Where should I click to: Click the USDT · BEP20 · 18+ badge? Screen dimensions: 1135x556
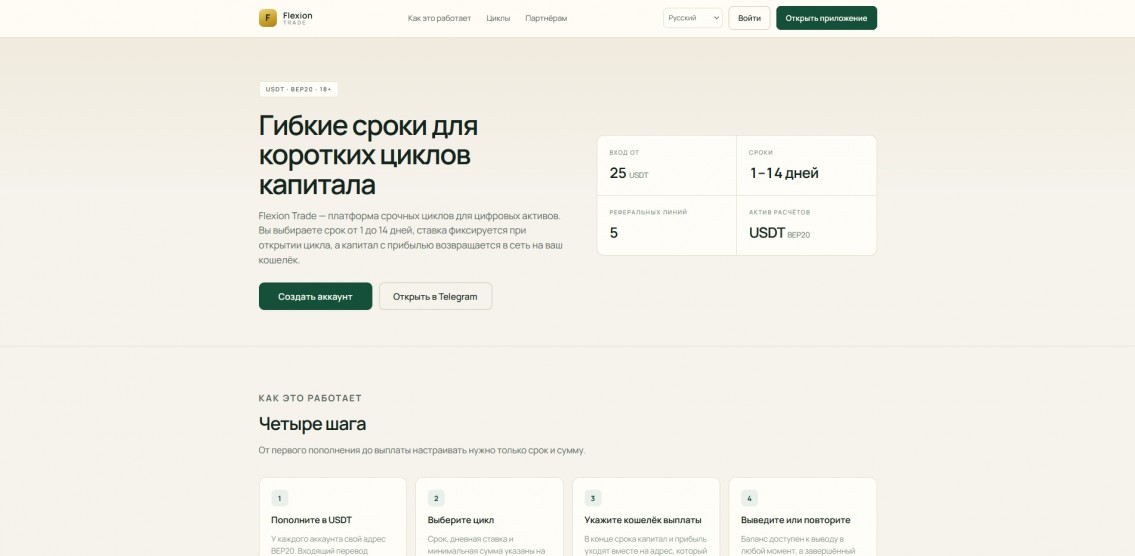pyautogui.click(x=298, y=89)
